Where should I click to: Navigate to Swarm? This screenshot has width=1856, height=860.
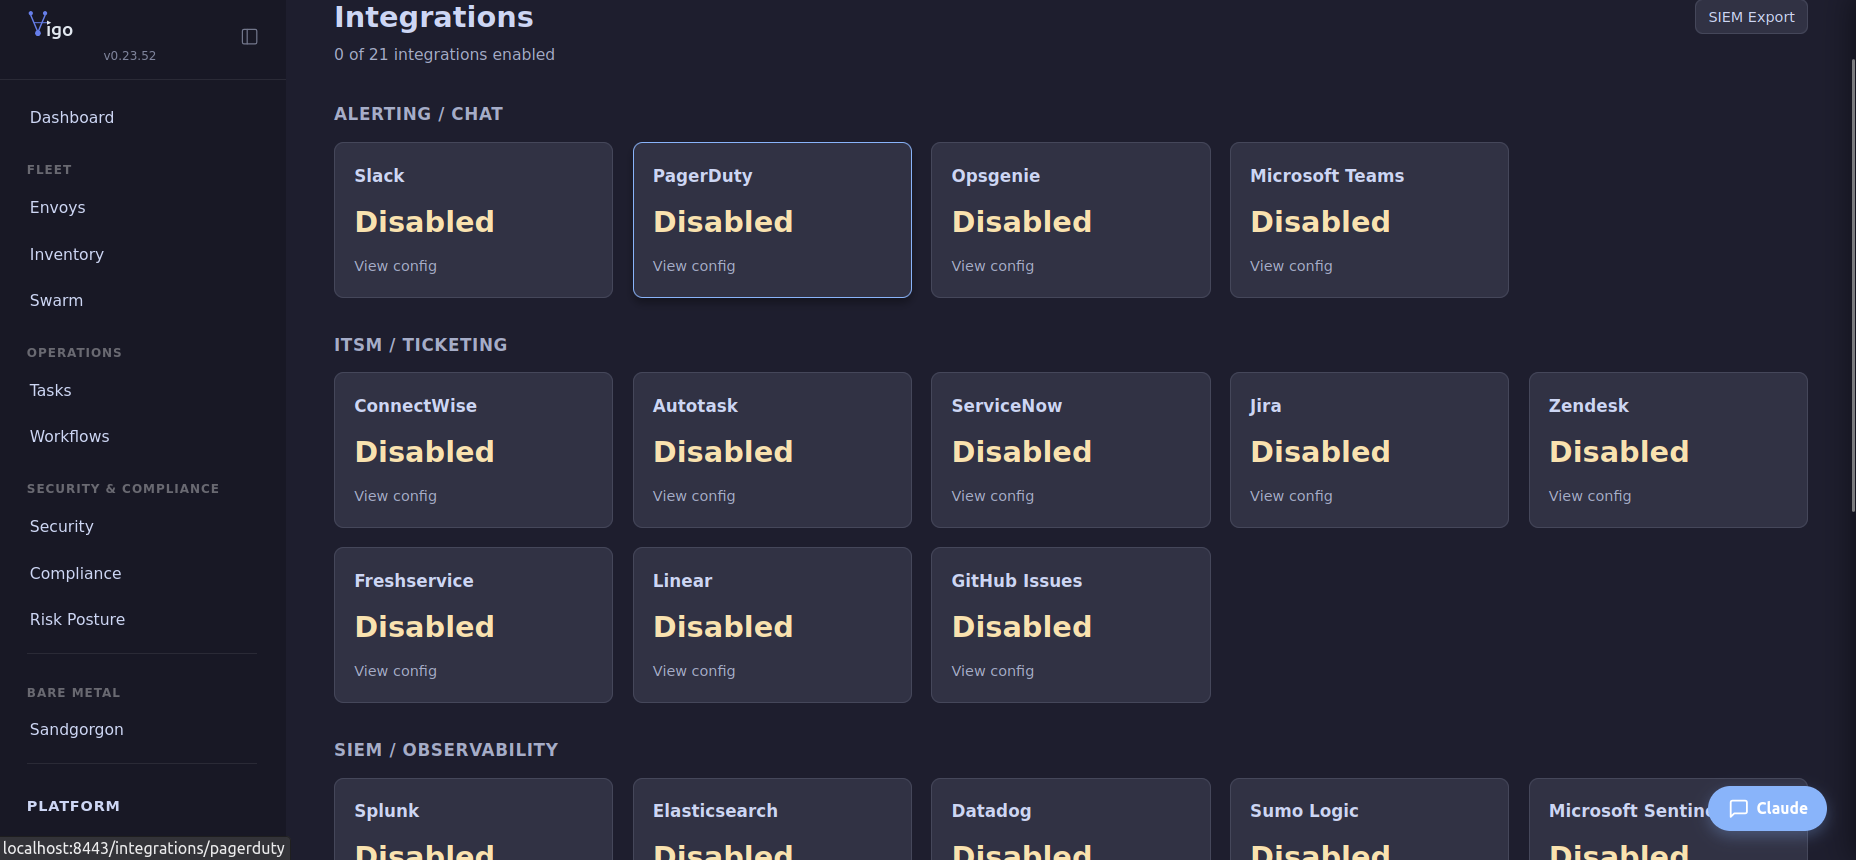(x=57, y=300)
